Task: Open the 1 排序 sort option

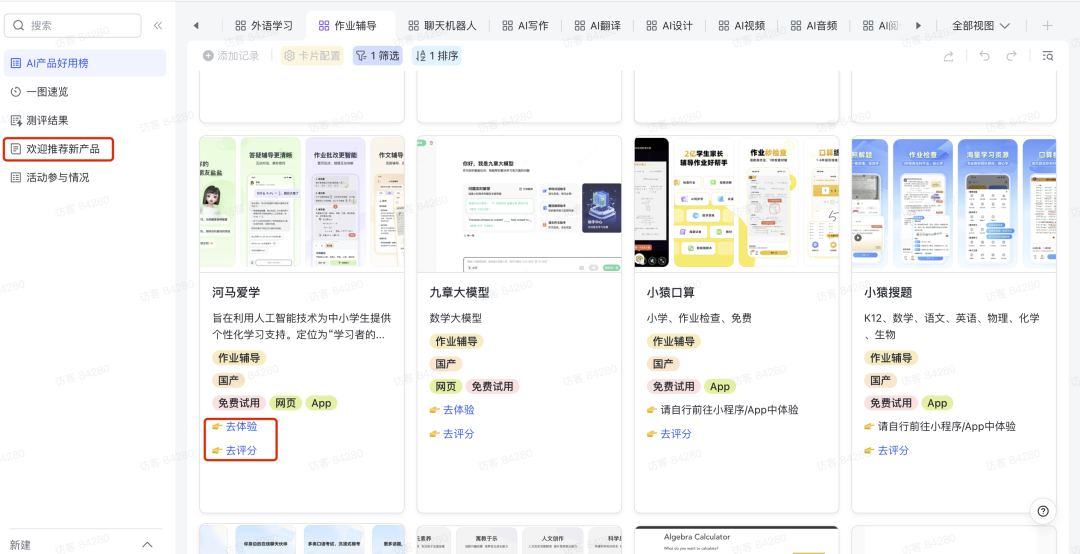Action: click(x=437, y=56)
